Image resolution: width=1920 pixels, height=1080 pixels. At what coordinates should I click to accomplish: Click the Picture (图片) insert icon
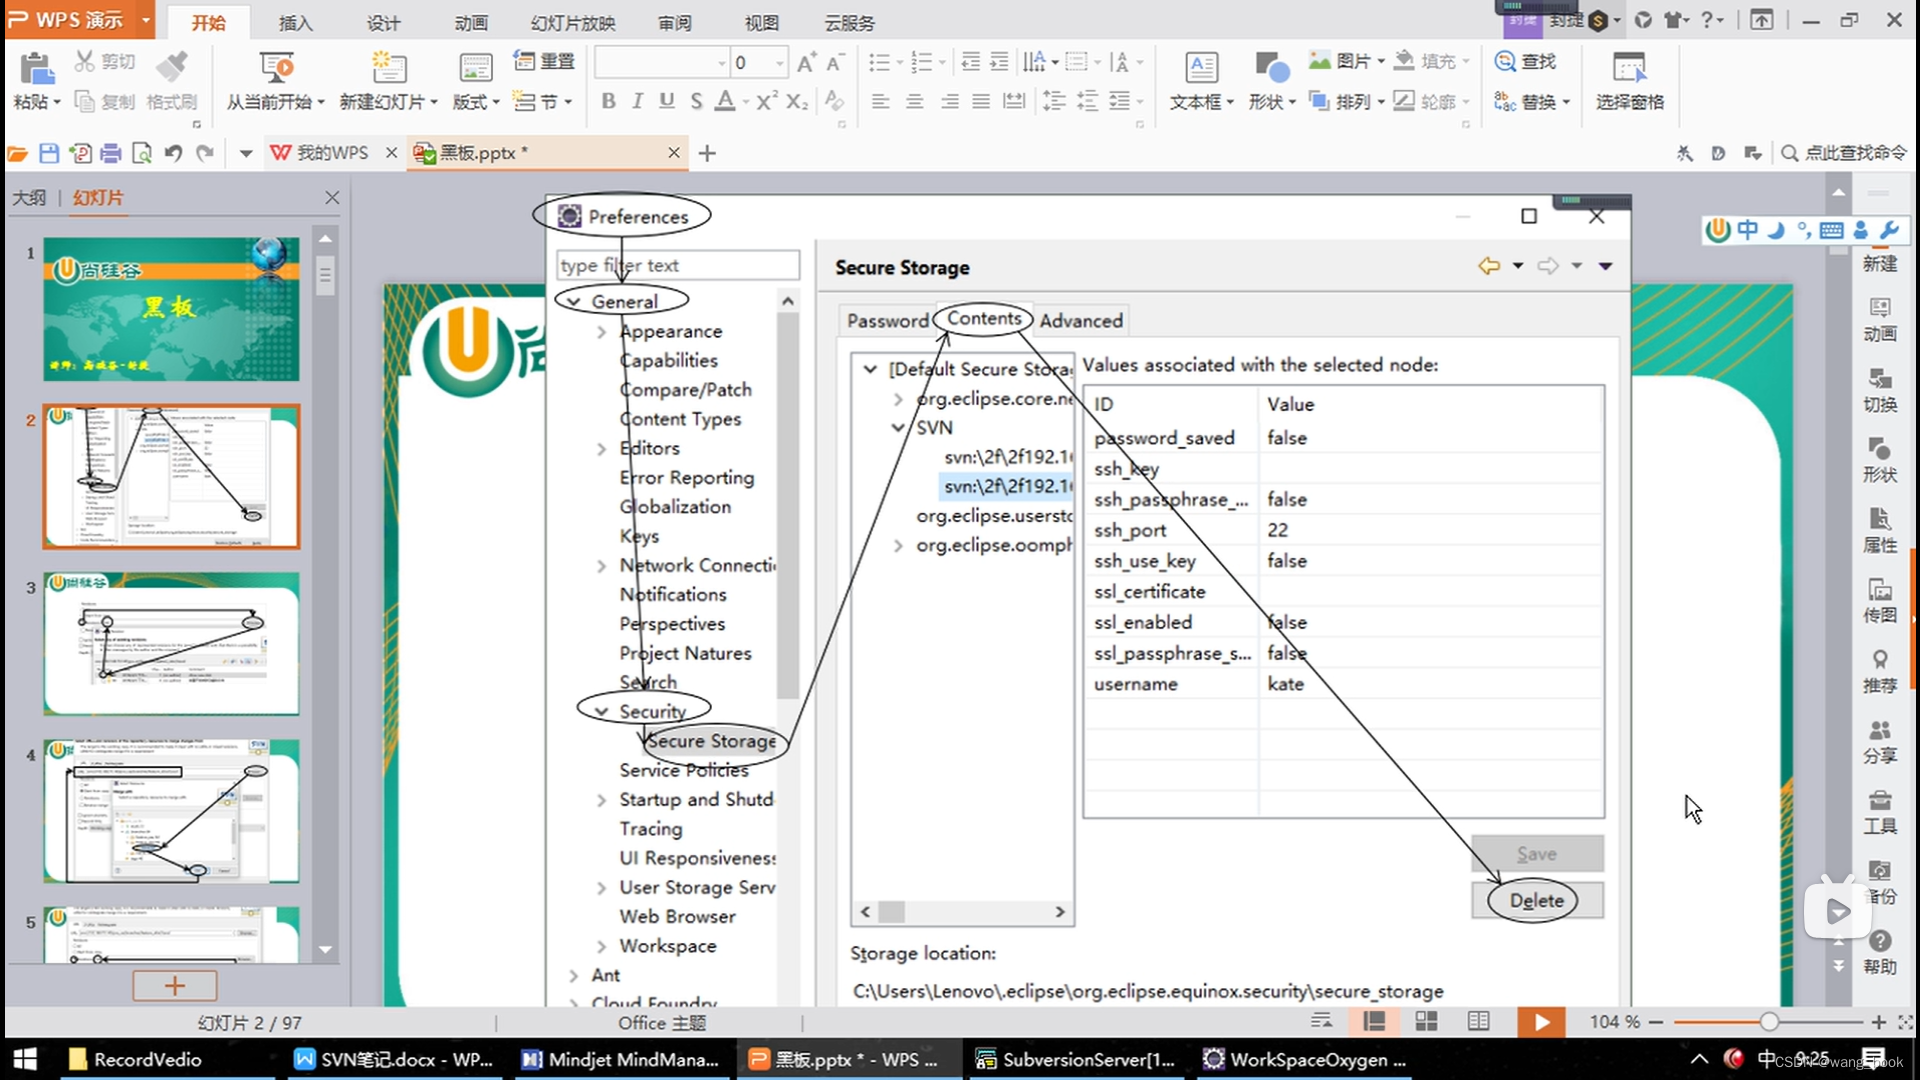pos(1320,61)
